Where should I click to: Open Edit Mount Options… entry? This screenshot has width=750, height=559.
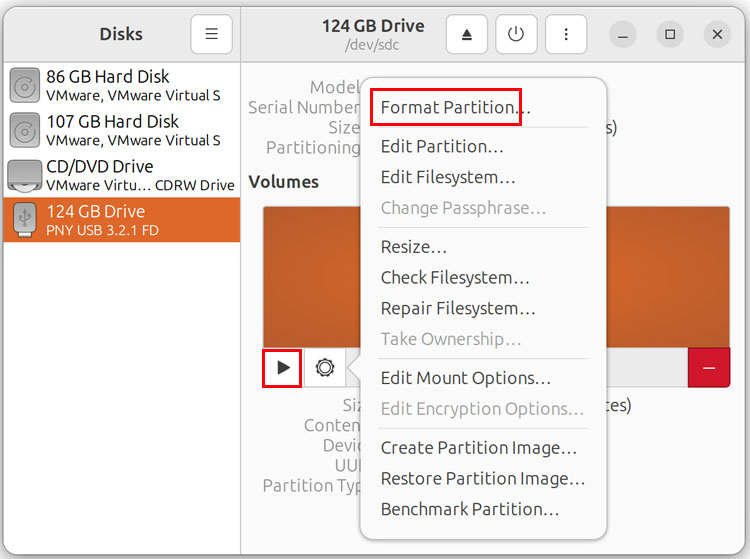(465, 378)
